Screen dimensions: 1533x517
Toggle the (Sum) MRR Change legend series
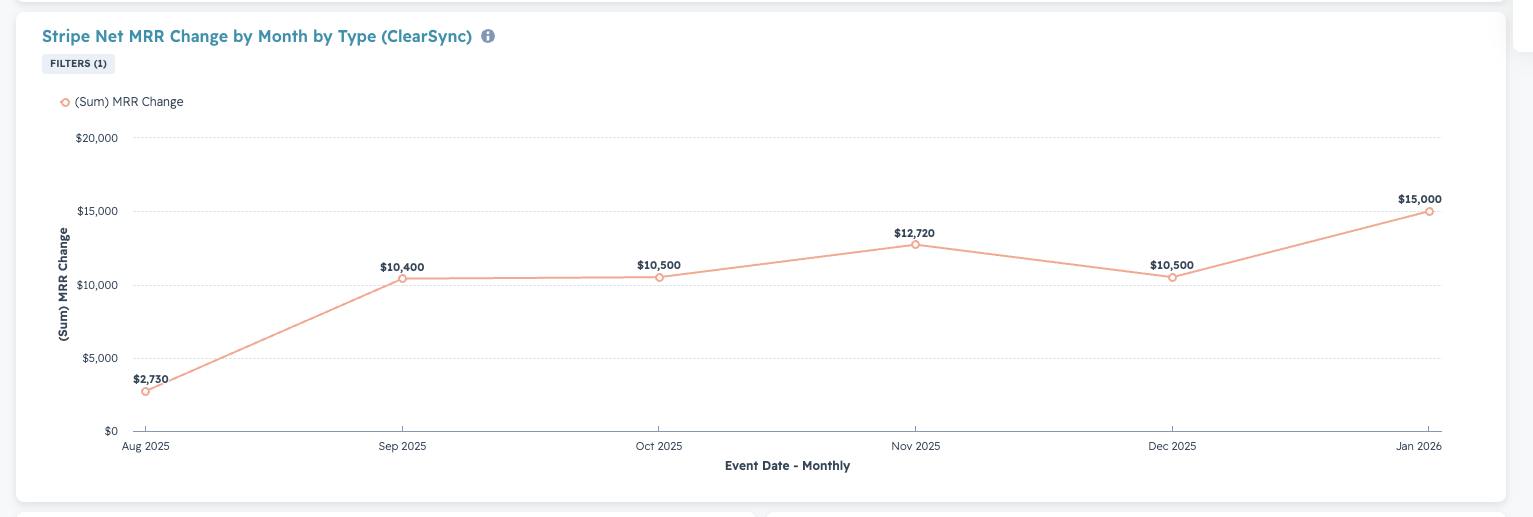(x=122, y=102)
